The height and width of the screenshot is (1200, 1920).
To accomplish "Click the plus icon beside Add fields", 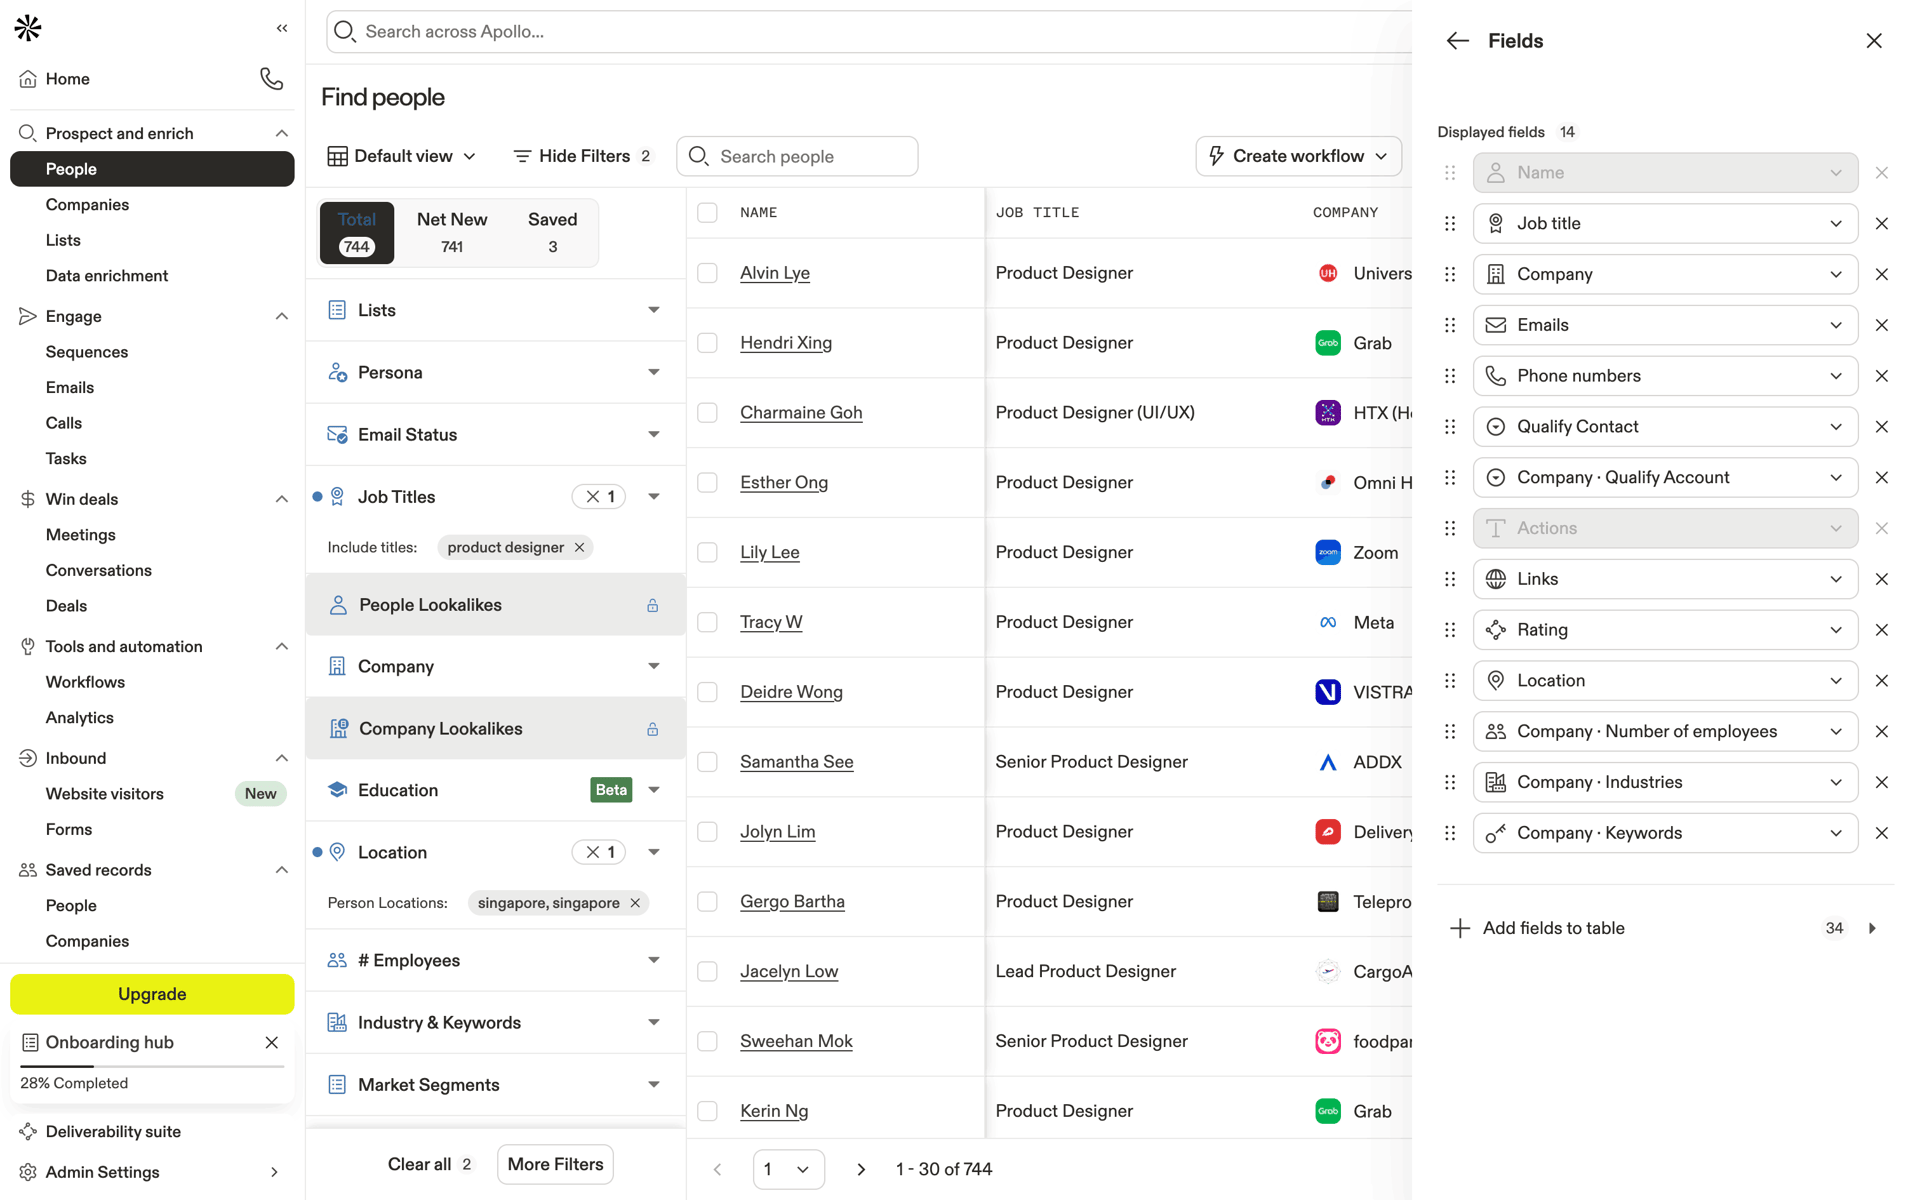I will coord(1460,928).
